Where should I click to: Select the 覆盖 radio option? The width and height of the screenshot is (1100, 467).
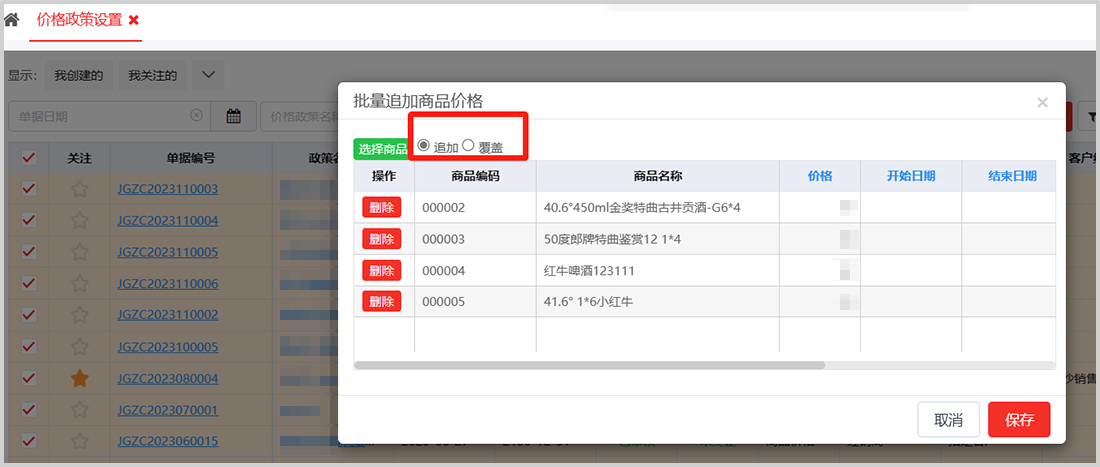[x=468, y=146]
